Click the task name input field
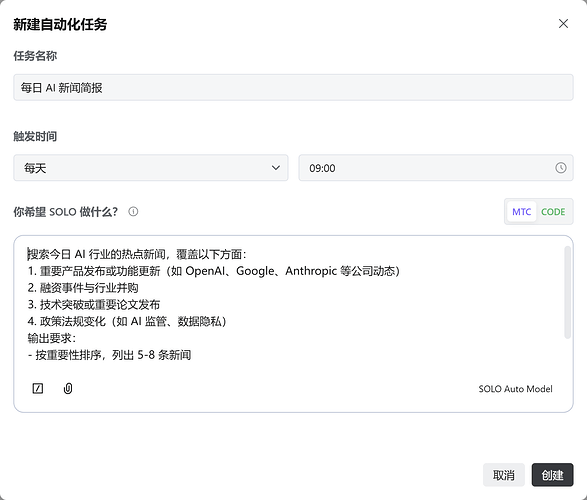The height and width of the screenshot is (500, 587). (293, 88)
